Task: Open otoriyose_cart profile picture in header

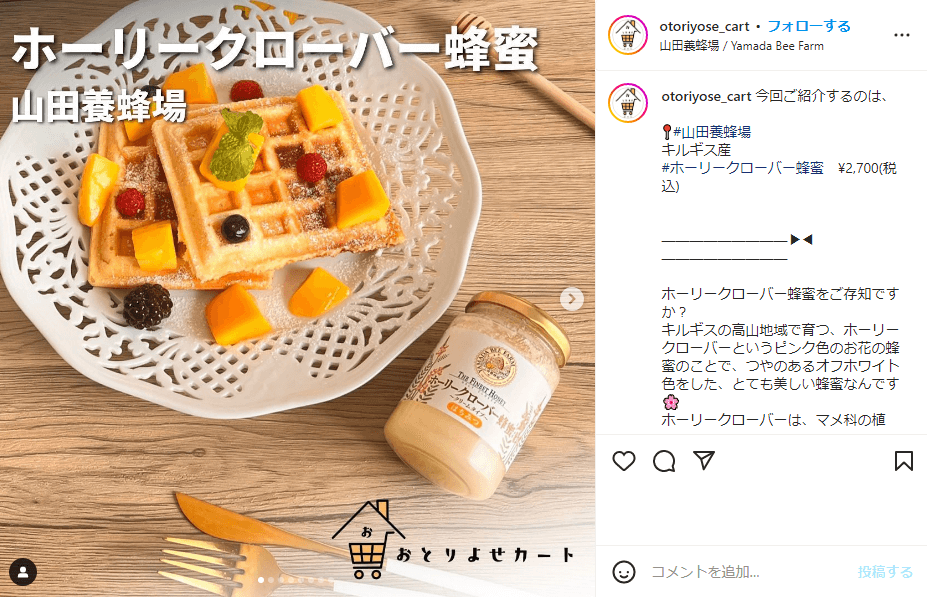Action: [628, 35]
